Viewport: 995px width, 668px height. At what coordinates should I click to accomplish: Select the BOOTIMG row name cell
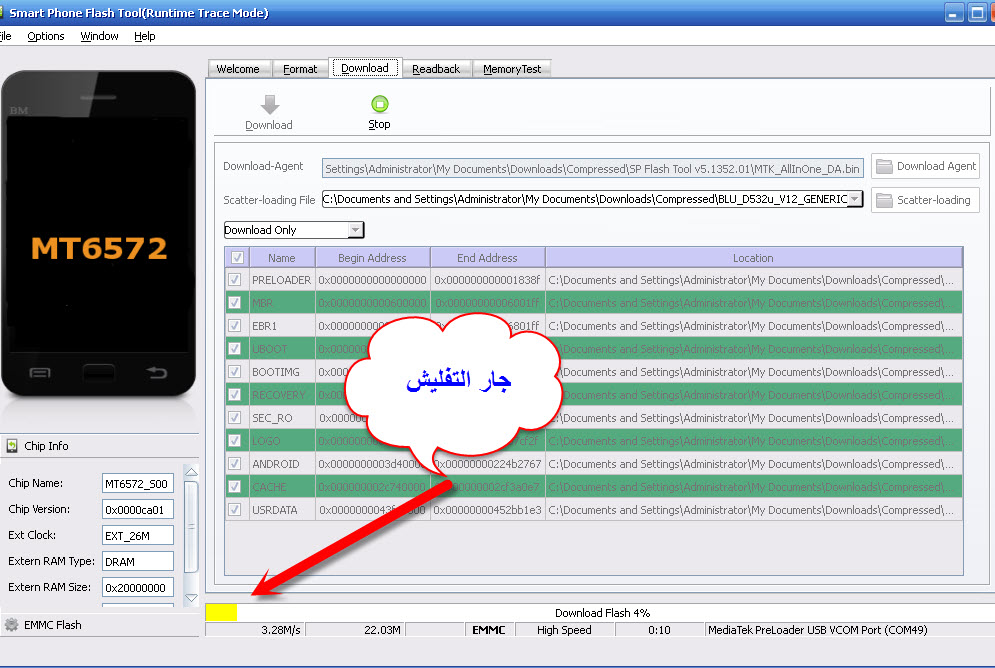(x=282, y=372)
